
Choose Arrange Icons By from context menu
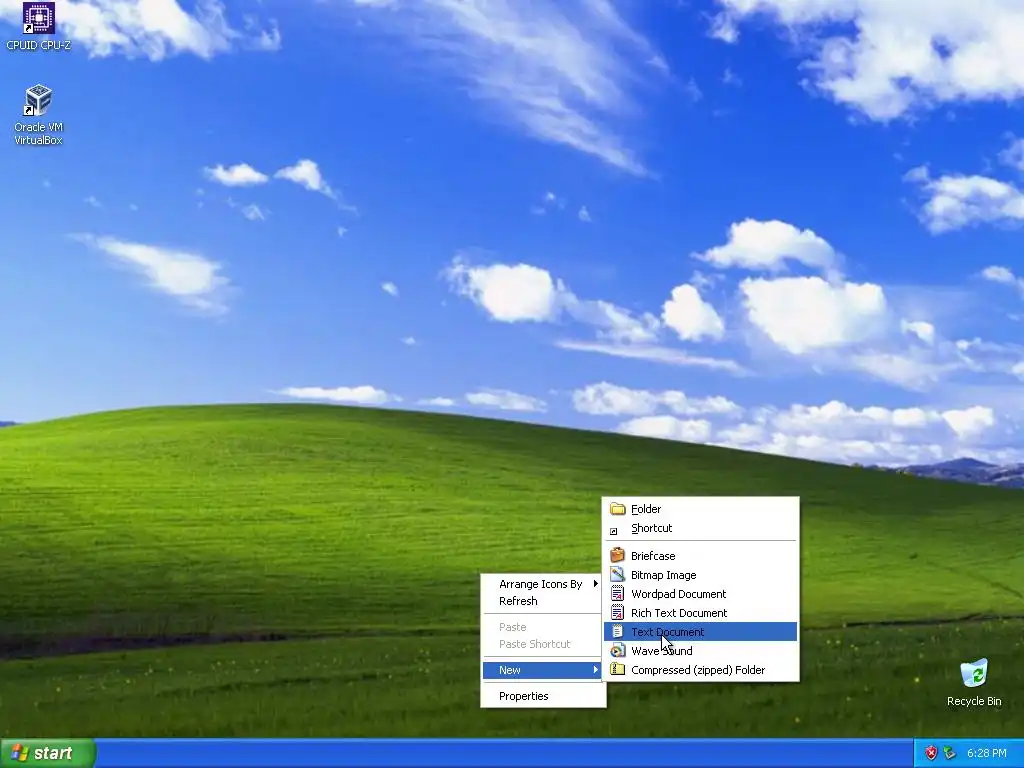coord(541,584)
